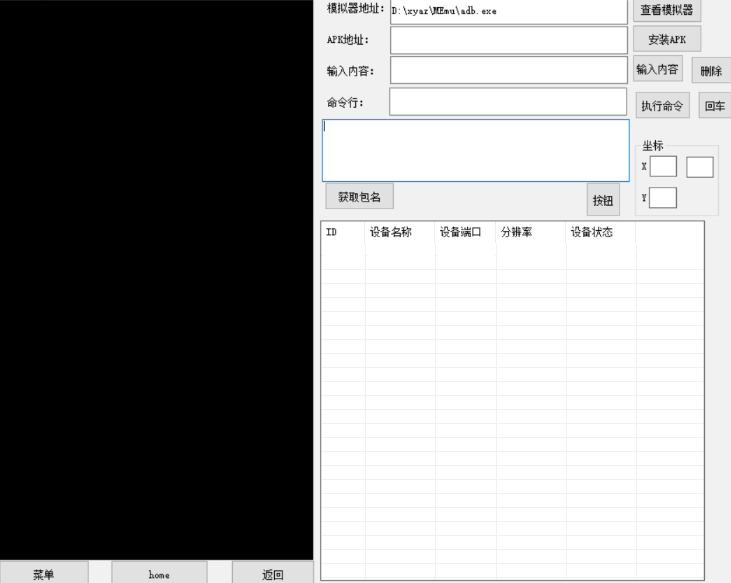Click the 设备端口 column header

tap(465, 232)
